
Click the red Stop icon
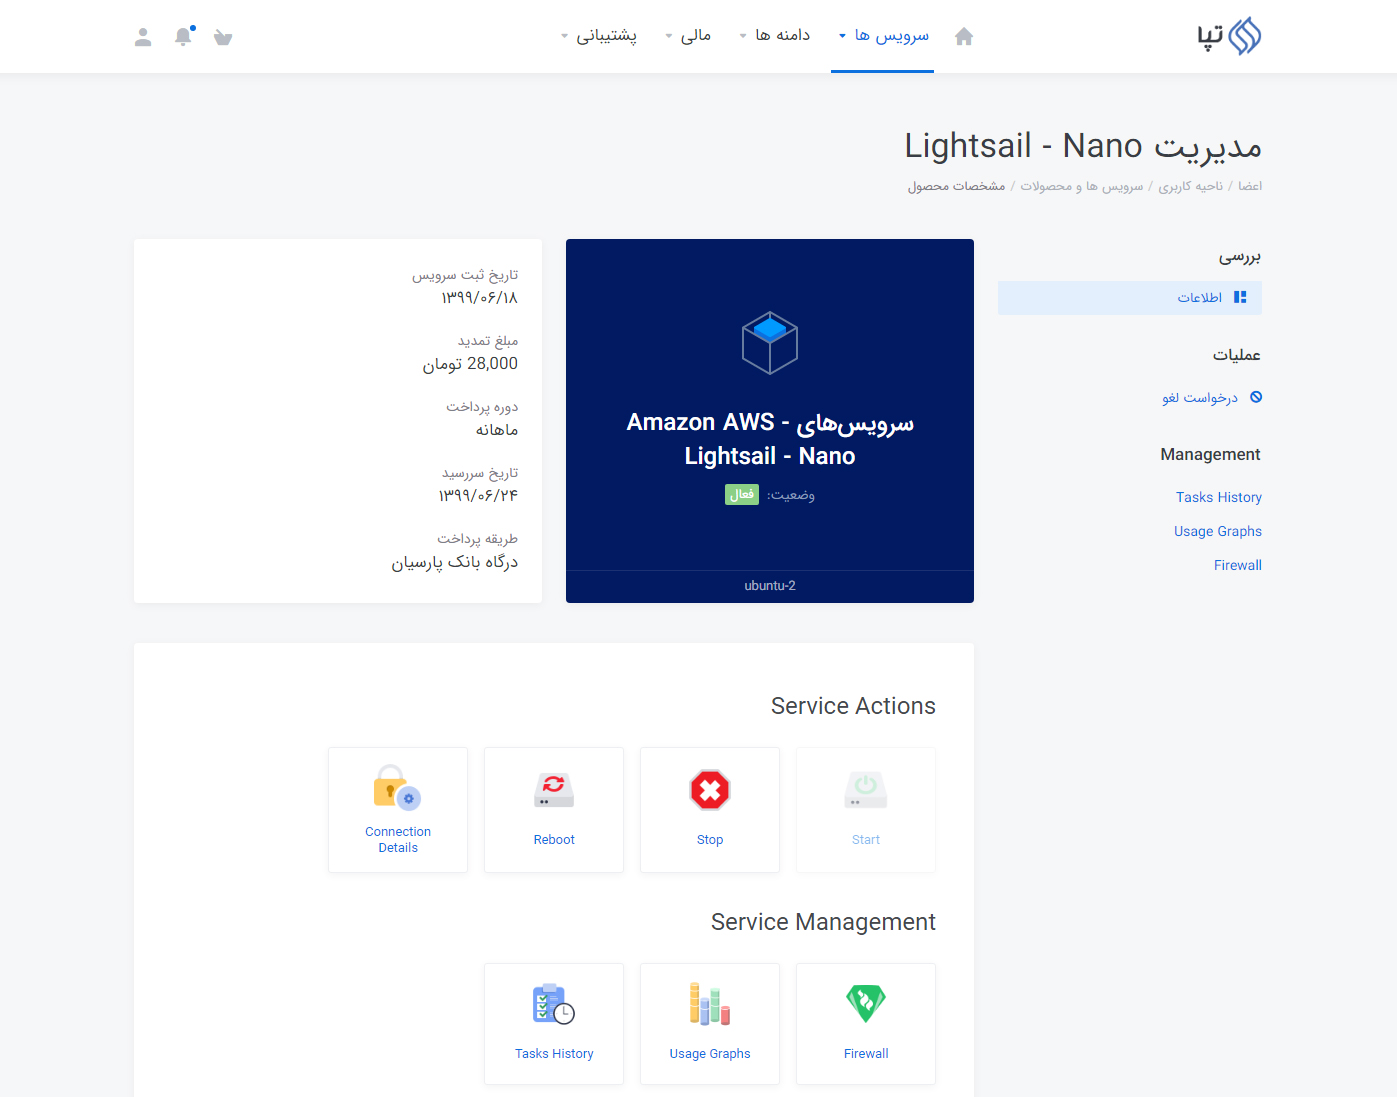coord(710,790)
